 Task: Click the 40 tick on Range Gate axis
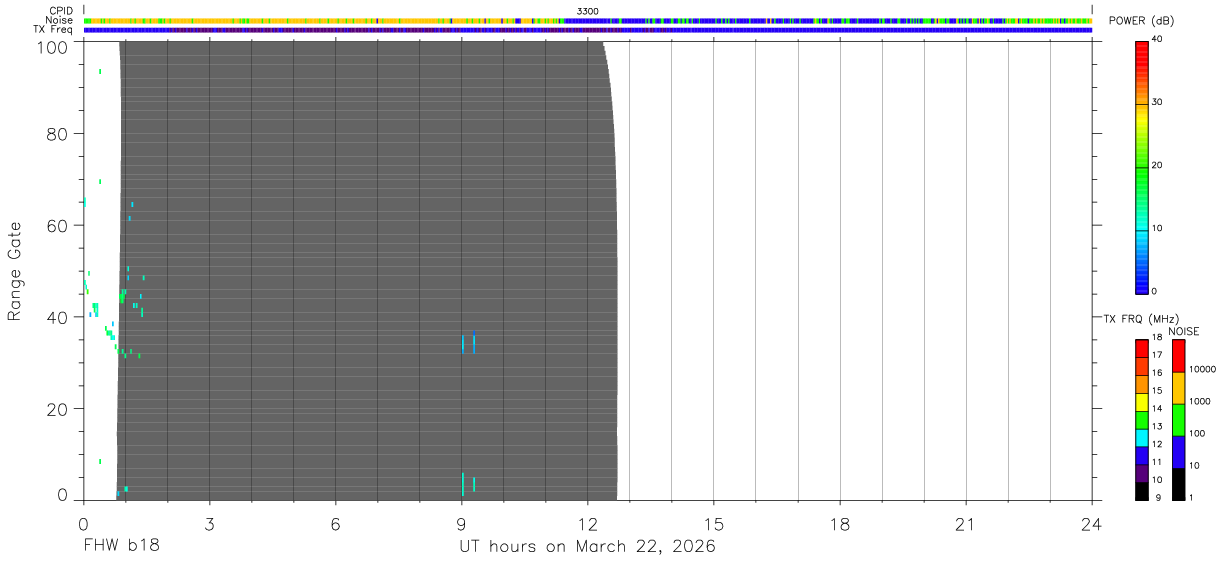tap(58, 317)
